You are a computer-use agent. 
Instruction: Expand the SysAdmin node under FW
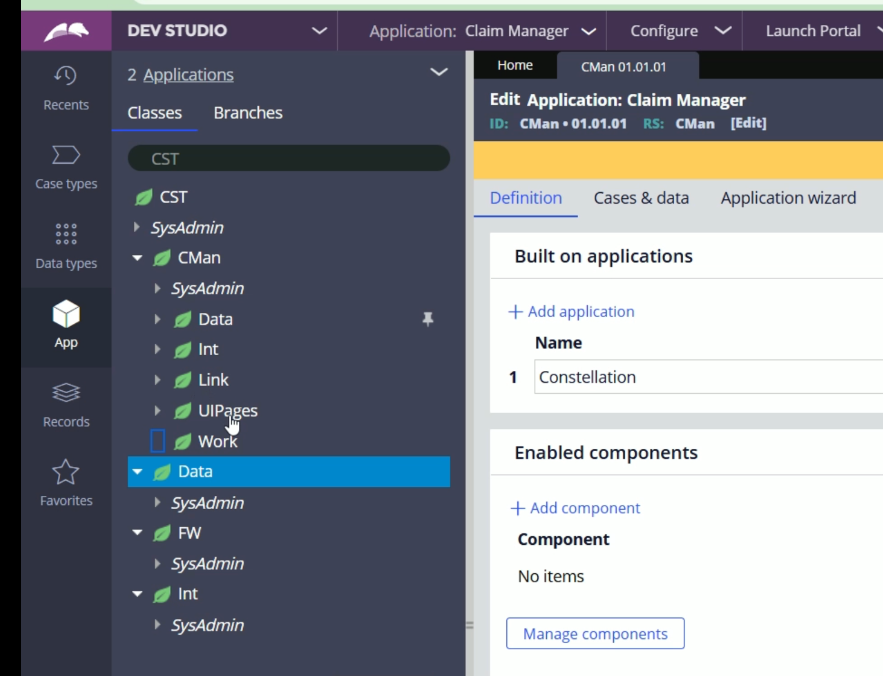coord(157,563)
